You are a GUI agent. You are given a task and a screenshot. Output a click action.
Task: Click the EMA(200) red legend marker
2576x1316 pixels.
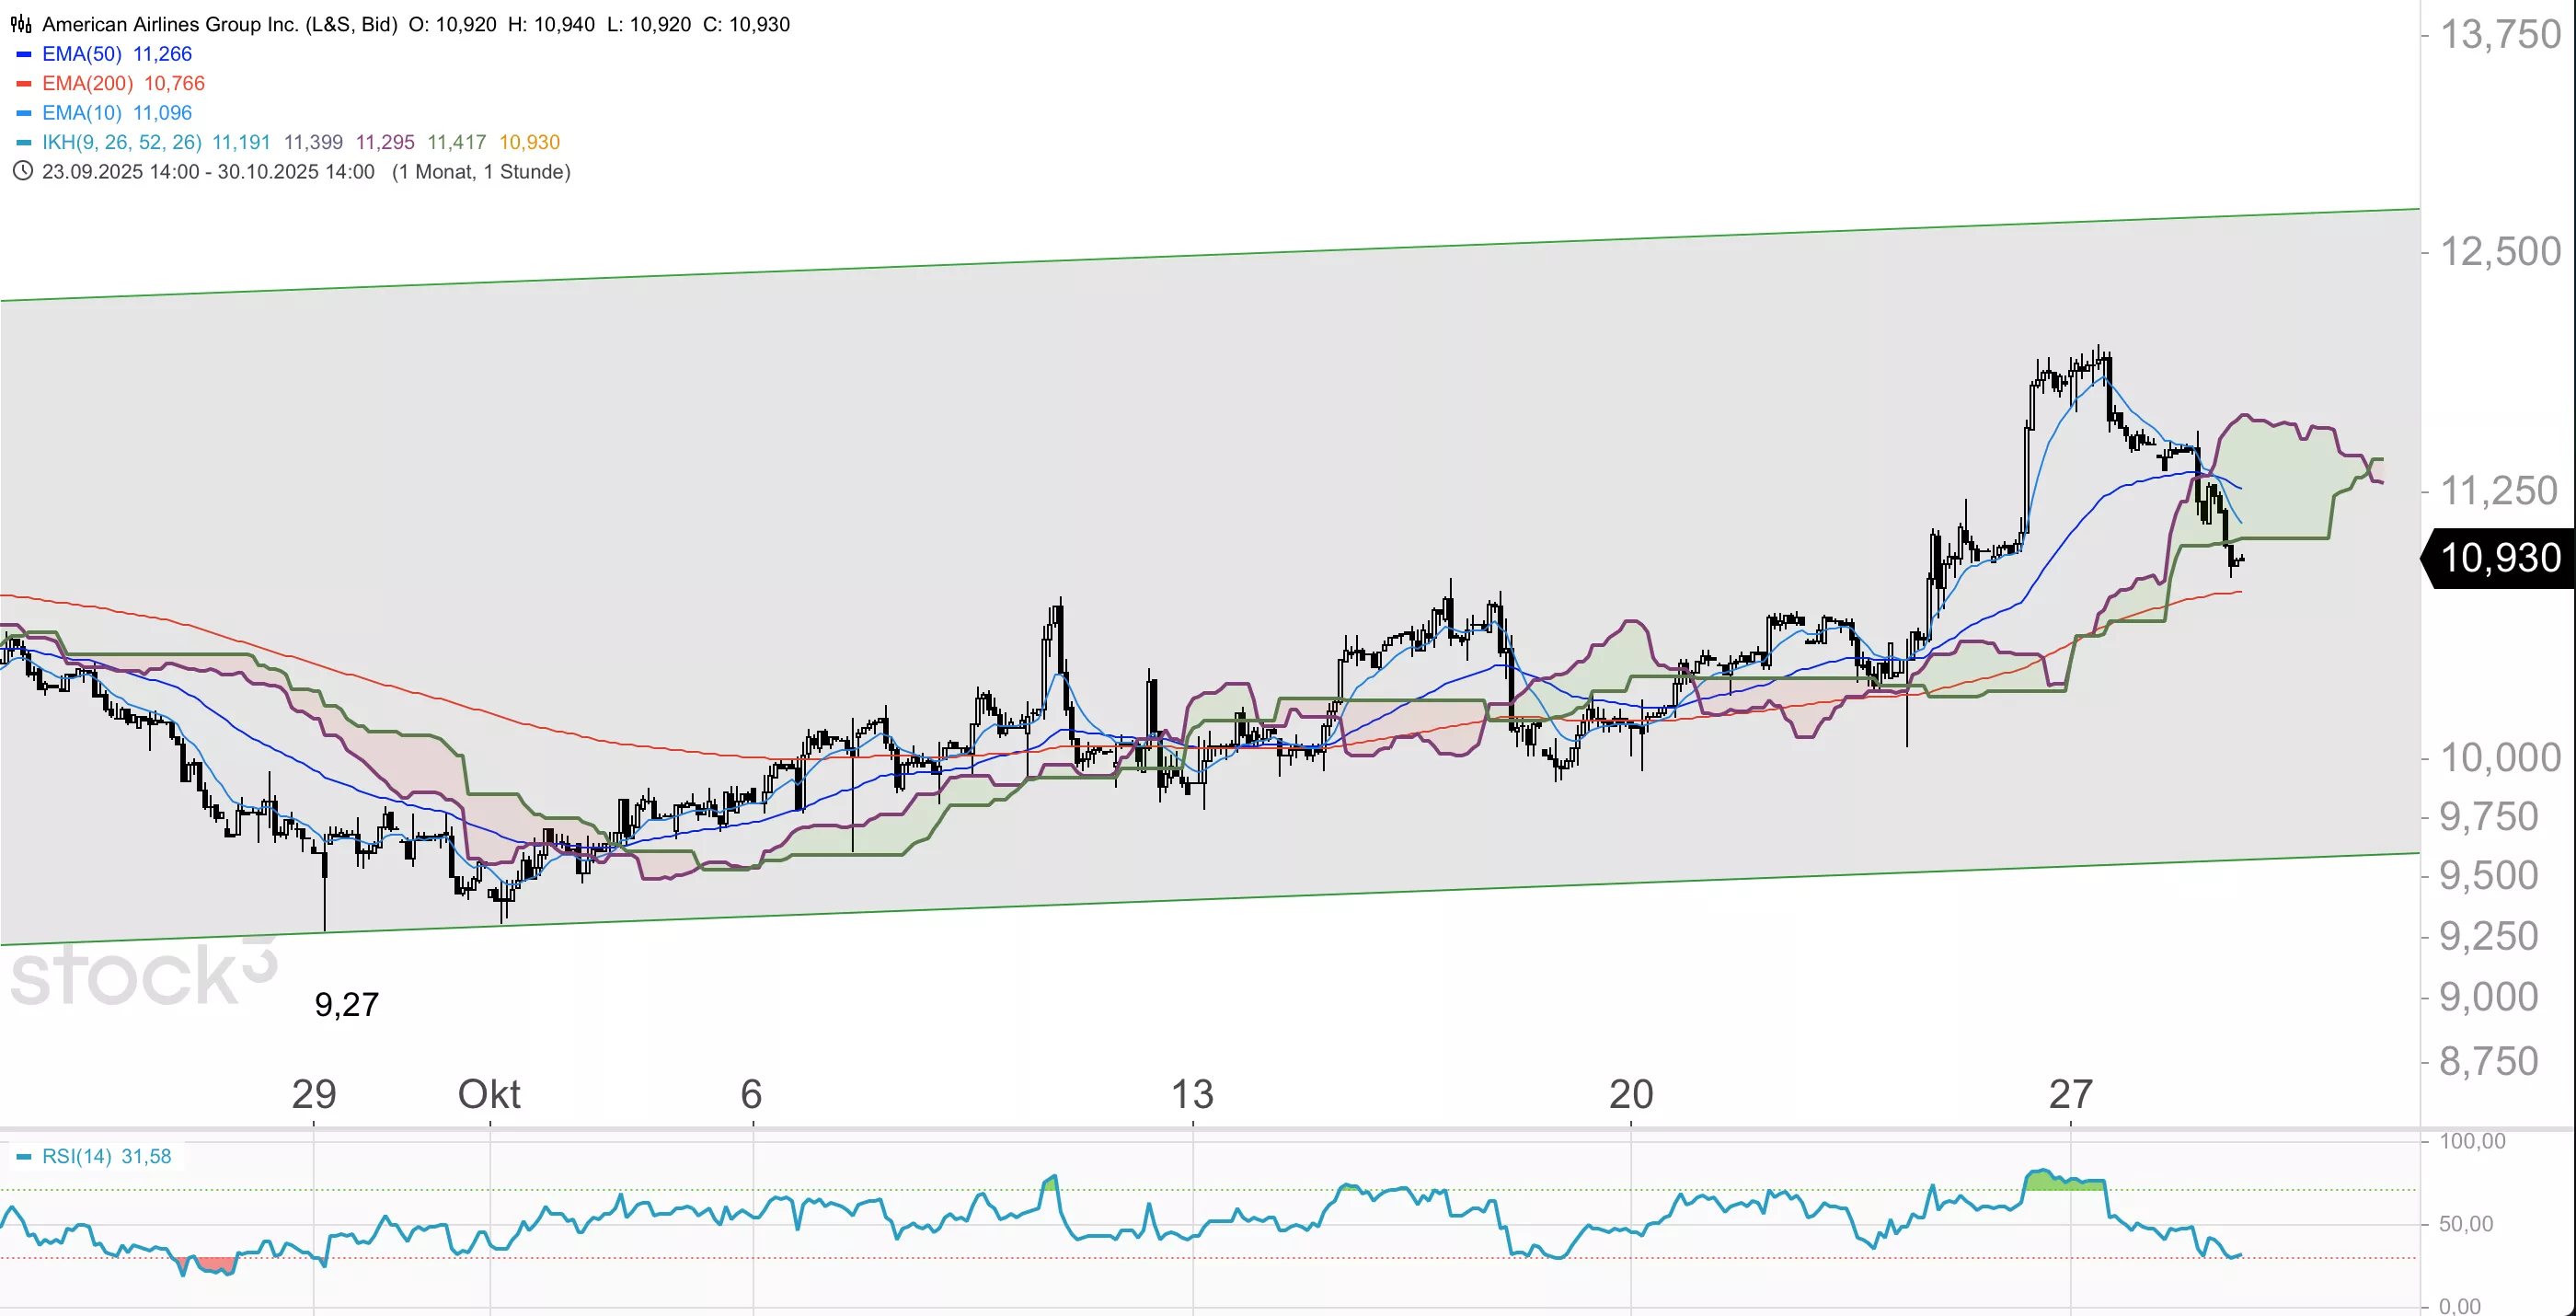[24, 83]
